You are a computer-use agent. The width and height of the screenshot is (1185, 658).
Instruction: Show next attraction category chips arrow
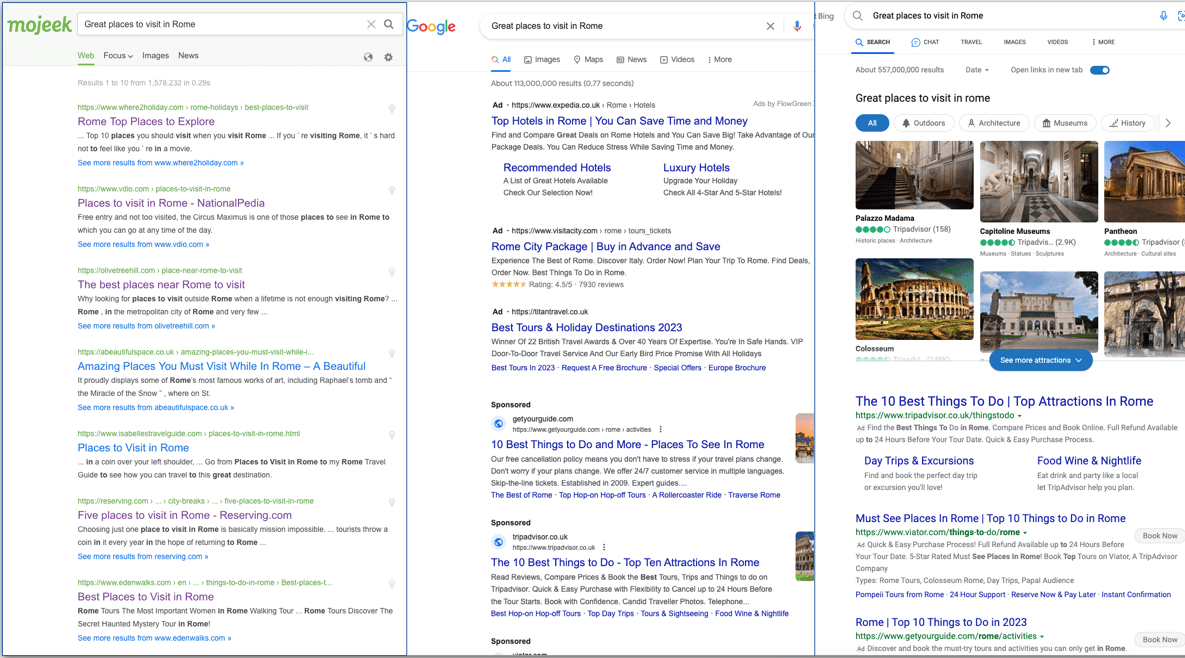click(1168, 123)
